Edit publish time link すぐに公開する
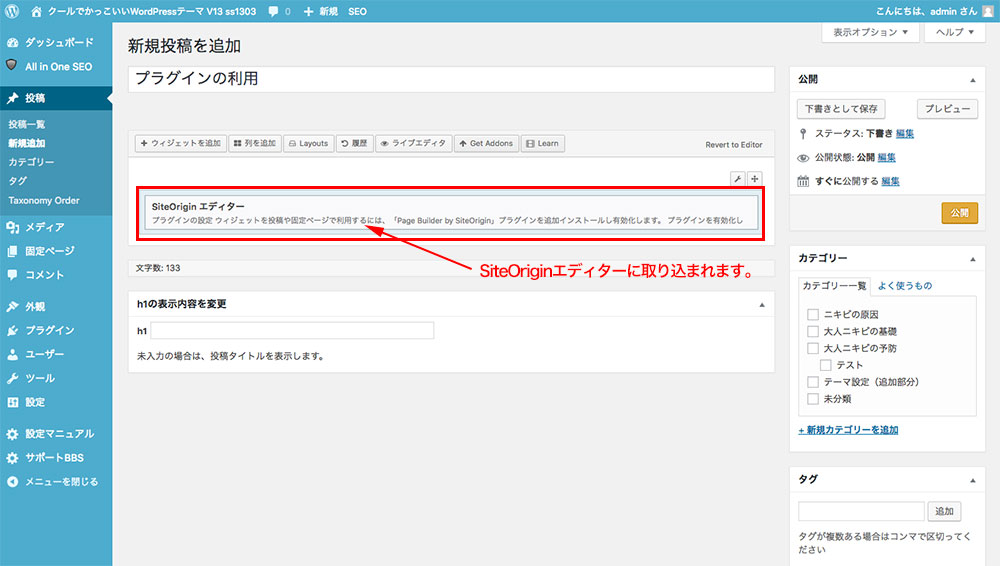1000x566 pixels. coord(890,181)
